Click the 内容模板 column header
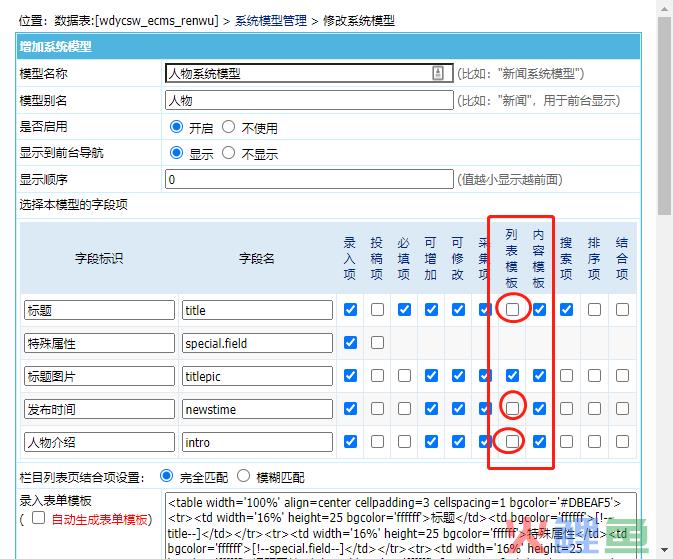 coord(538,258)
